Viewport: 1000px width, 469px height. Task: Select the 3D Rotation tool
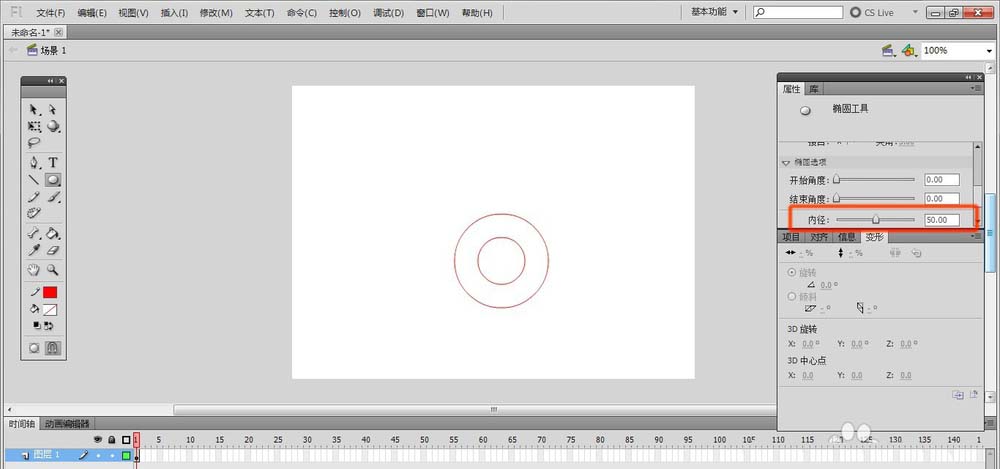click(54, 126)
